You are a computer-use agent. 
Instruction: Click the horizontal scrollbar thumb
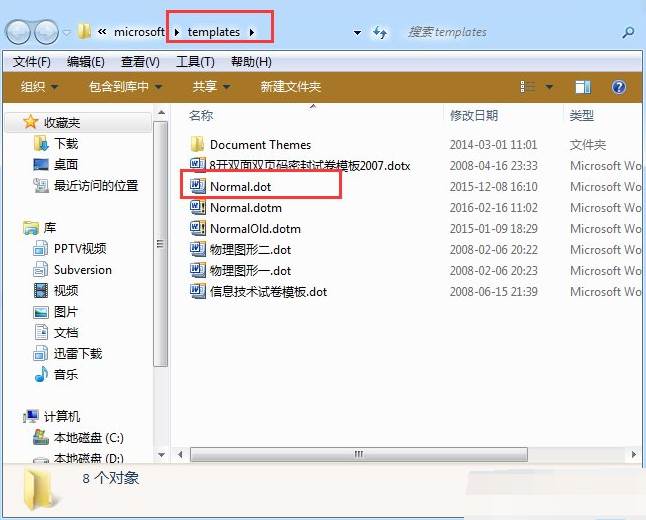pyautogui.click(x=358, y=454)
